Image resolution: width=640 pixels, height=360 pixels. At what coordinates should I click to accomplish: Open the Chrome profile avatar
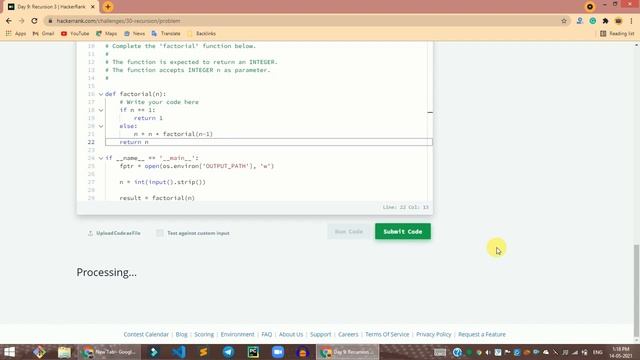[x=618, y=21]
